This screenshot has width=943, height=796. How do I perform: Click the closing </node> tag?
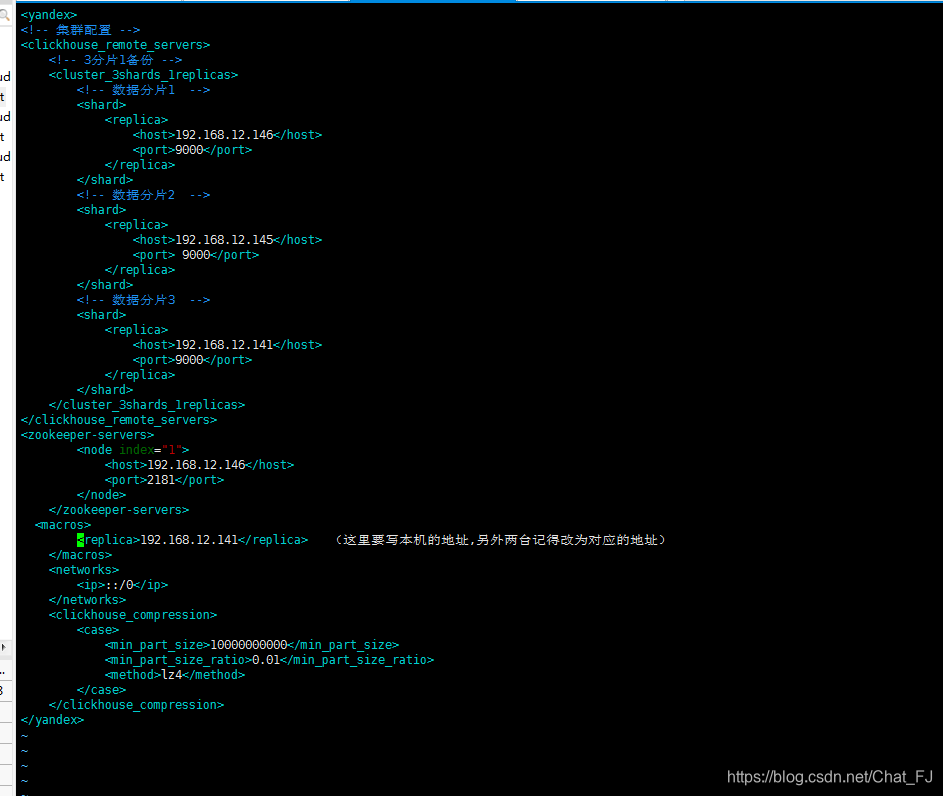point(101,495)
